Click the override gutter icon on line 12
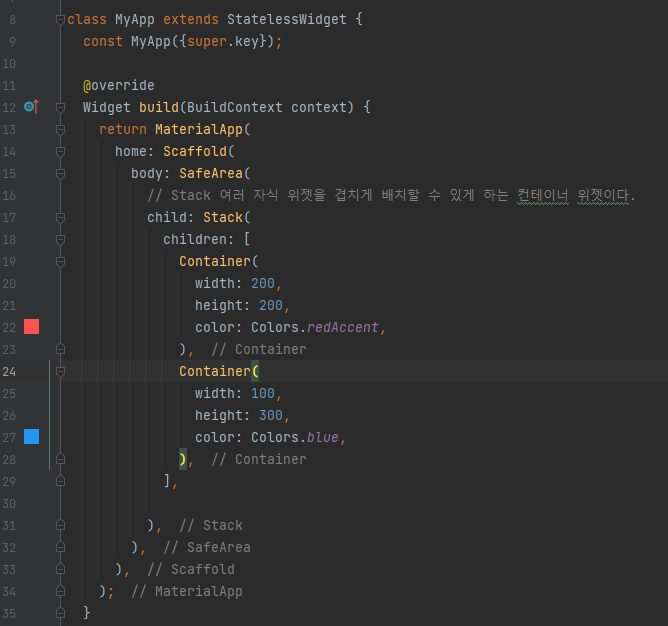Viewport: 668px width, 626px height. [32, 107]
